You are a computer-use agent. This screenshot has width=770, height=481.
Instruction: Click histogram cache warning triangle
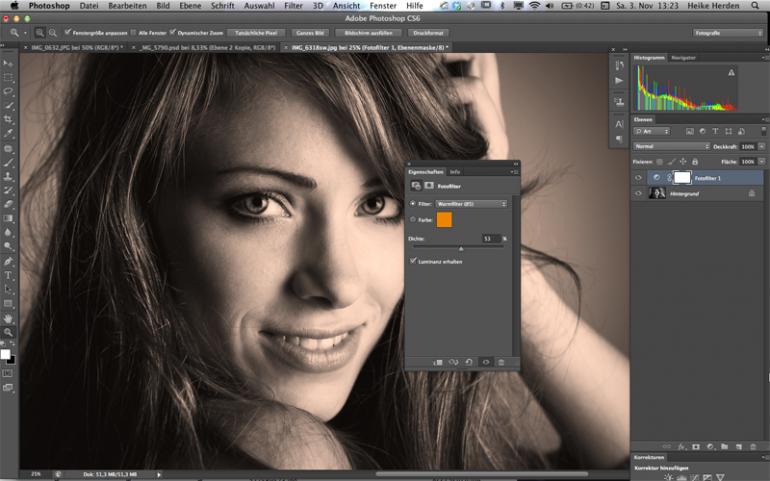pos(731,73)
